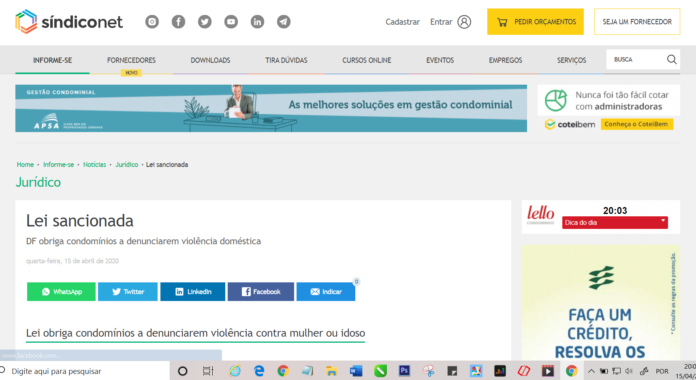Screen dimensions: 696x380
Task: Click the POR language indicator
Action: (x=662, y=371)
